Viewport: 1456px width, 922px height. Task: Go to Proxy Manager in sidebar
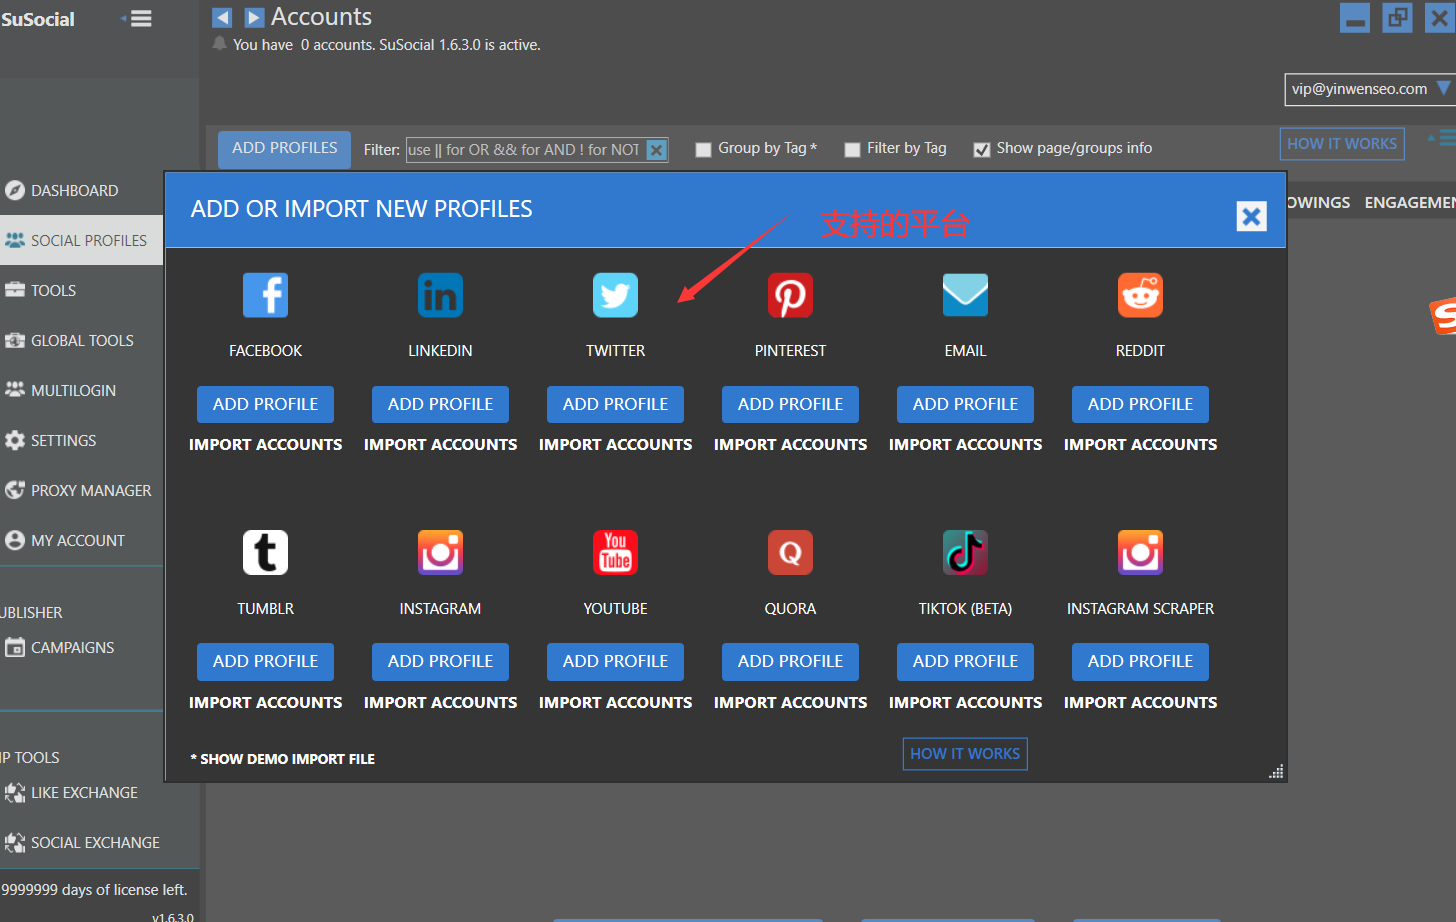[90, 490]
